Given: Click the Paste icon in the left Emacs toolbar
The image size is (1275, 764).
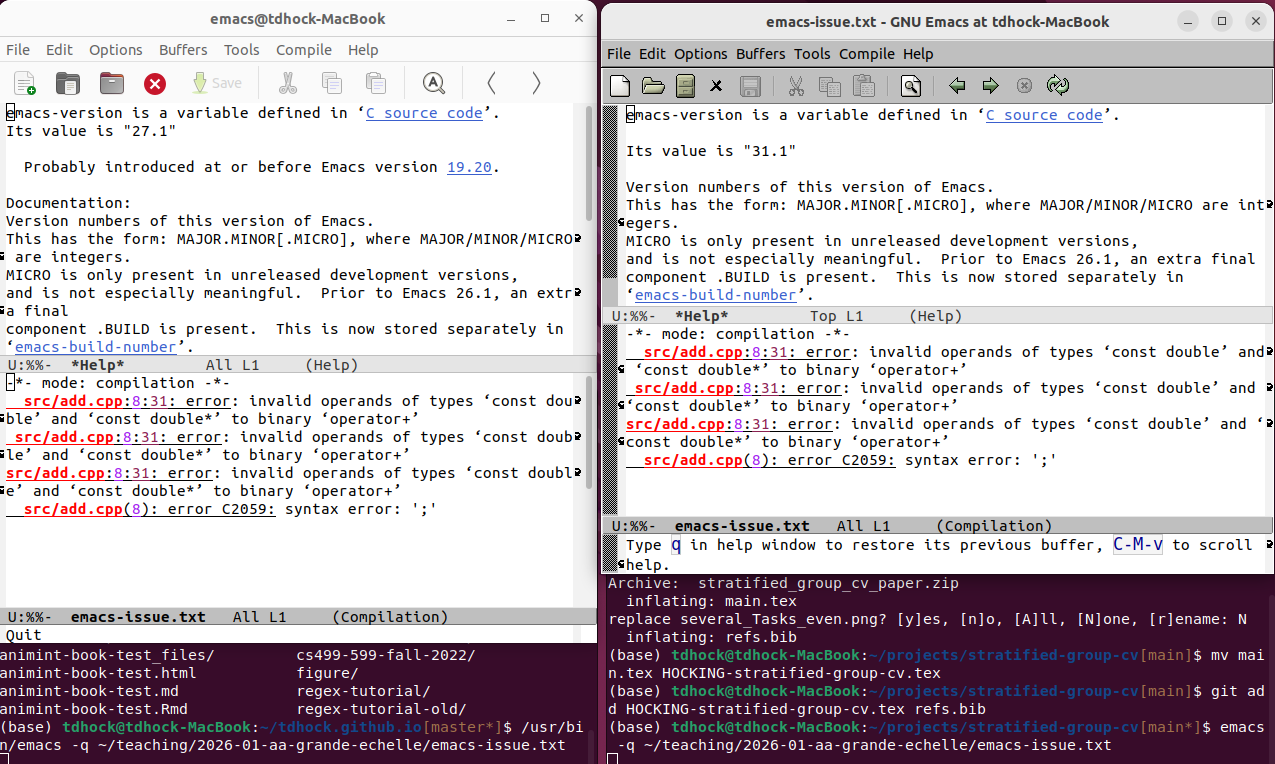Looking at the screenshot, I should [376, 83].
